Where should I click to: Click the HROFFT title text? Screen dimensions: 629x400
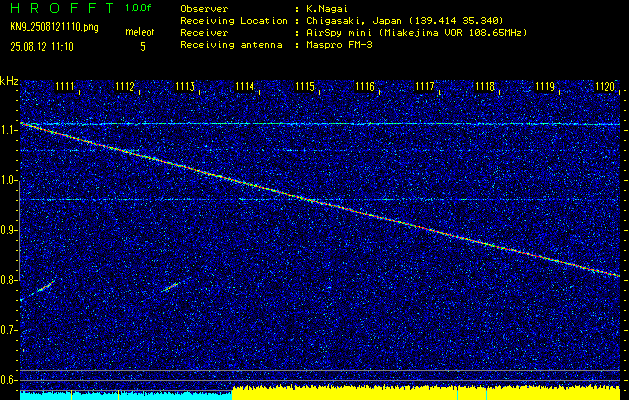tap(62, 8)
